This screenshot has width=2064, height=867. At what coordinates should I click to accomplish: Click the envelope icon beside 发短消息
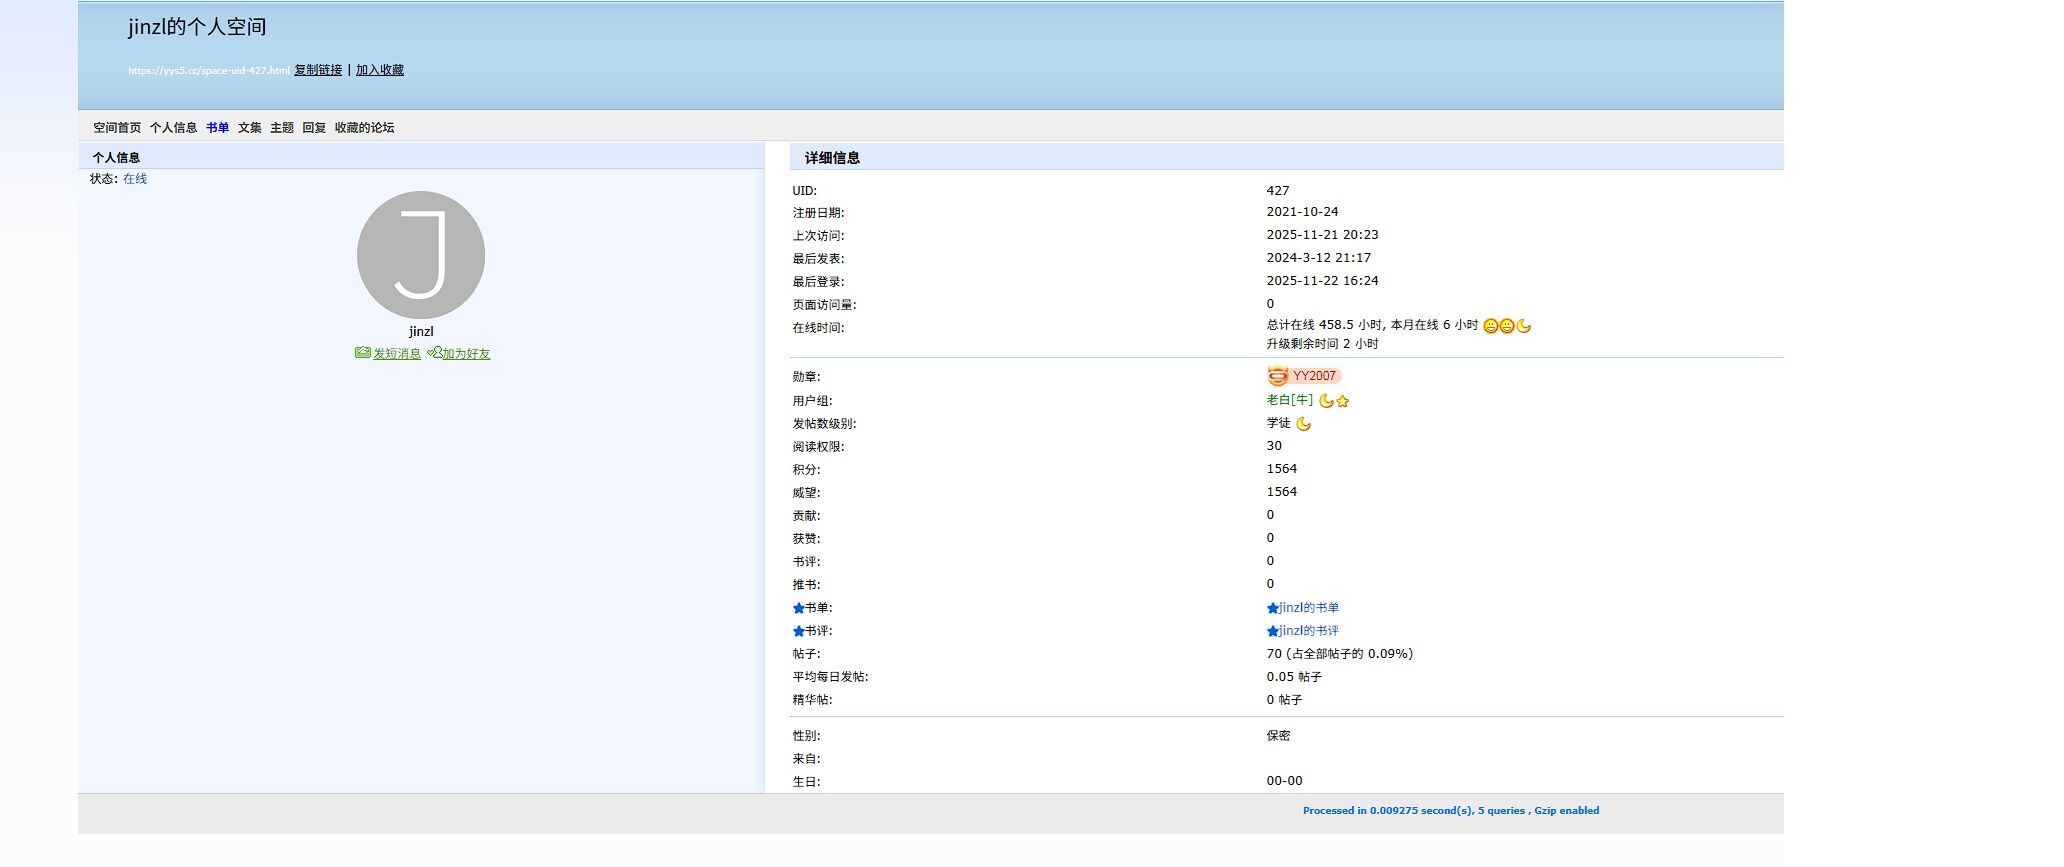click(362, 353)
